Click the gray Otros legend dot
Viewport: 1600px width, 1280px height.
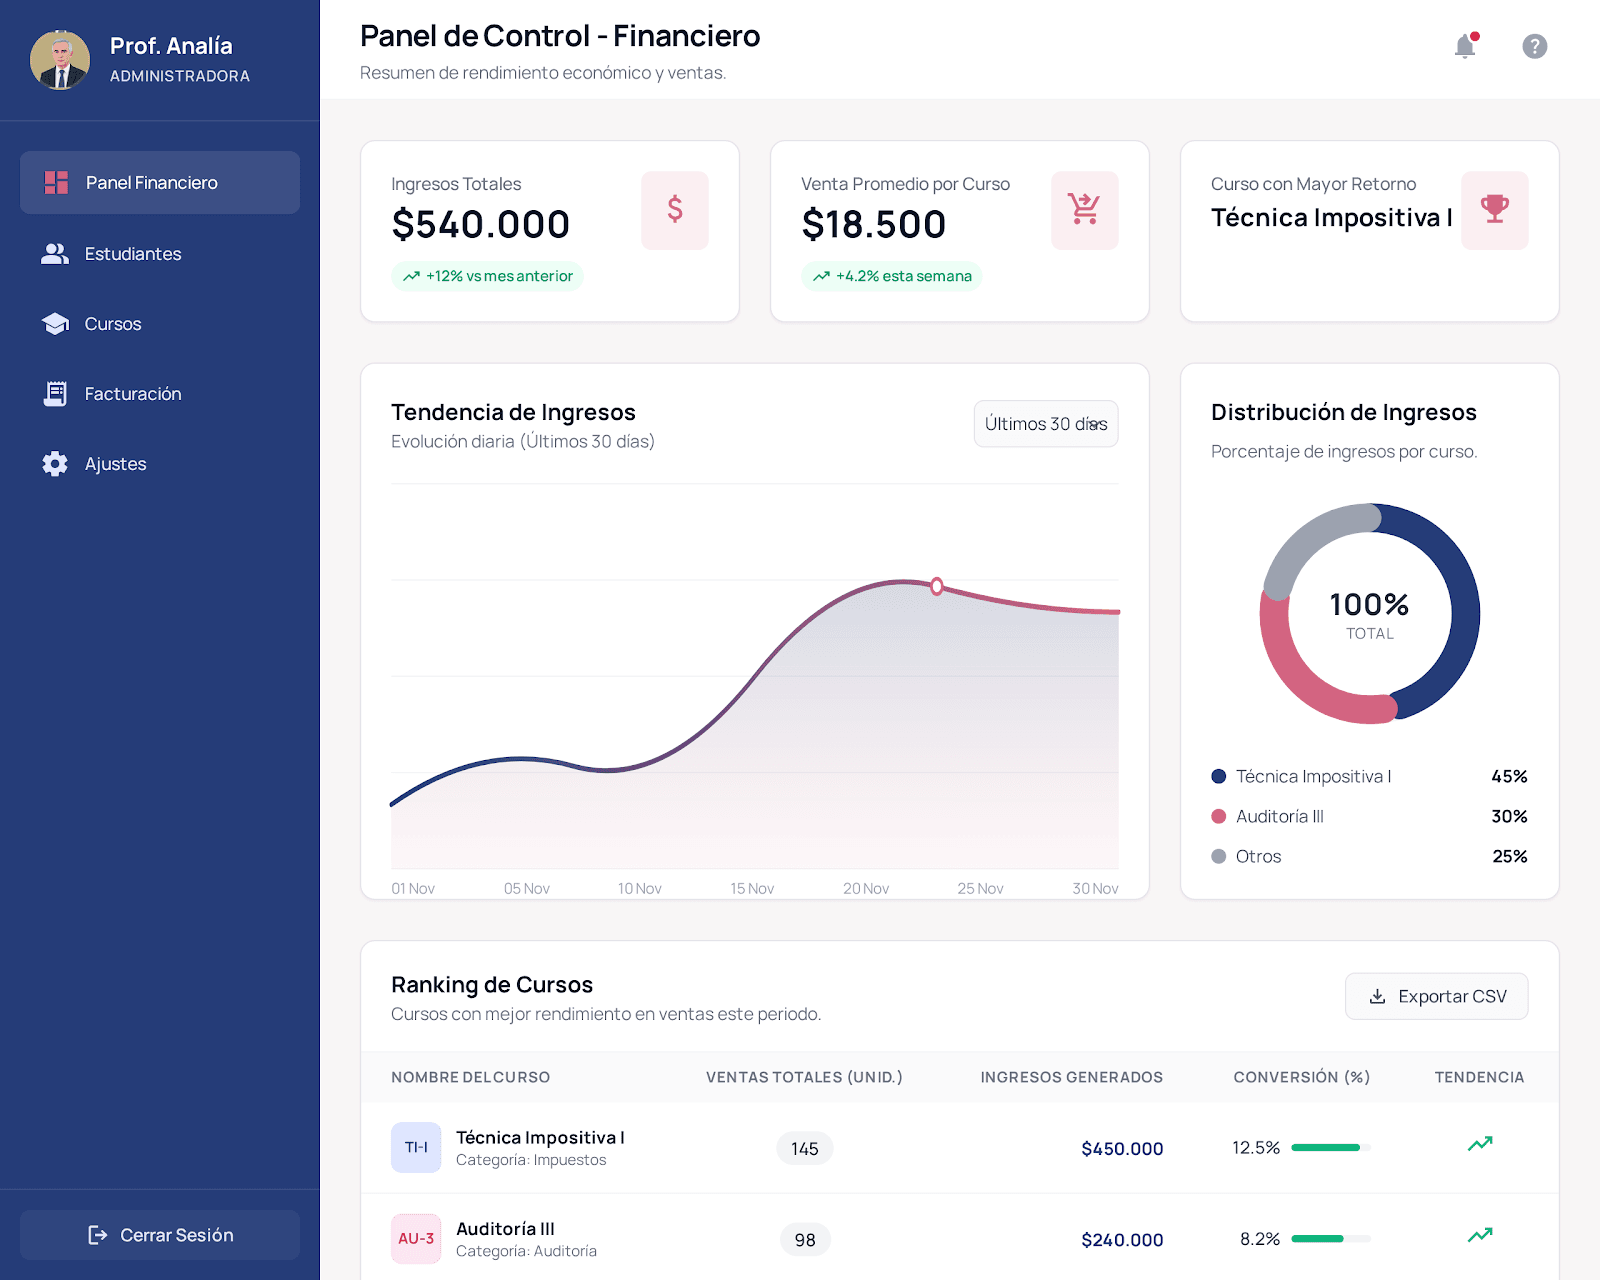[1218, 856]
